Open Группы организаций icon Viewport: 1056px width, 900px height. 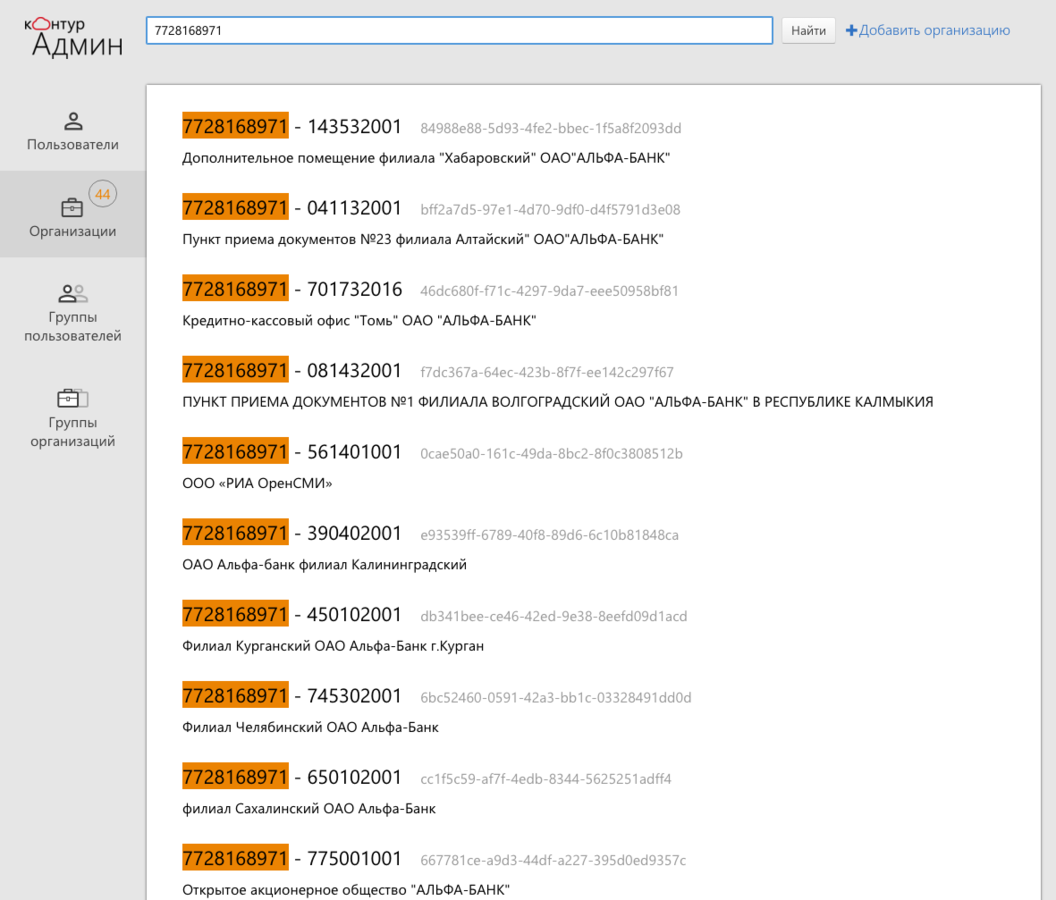pyautogui.click(x=73, y=398)
